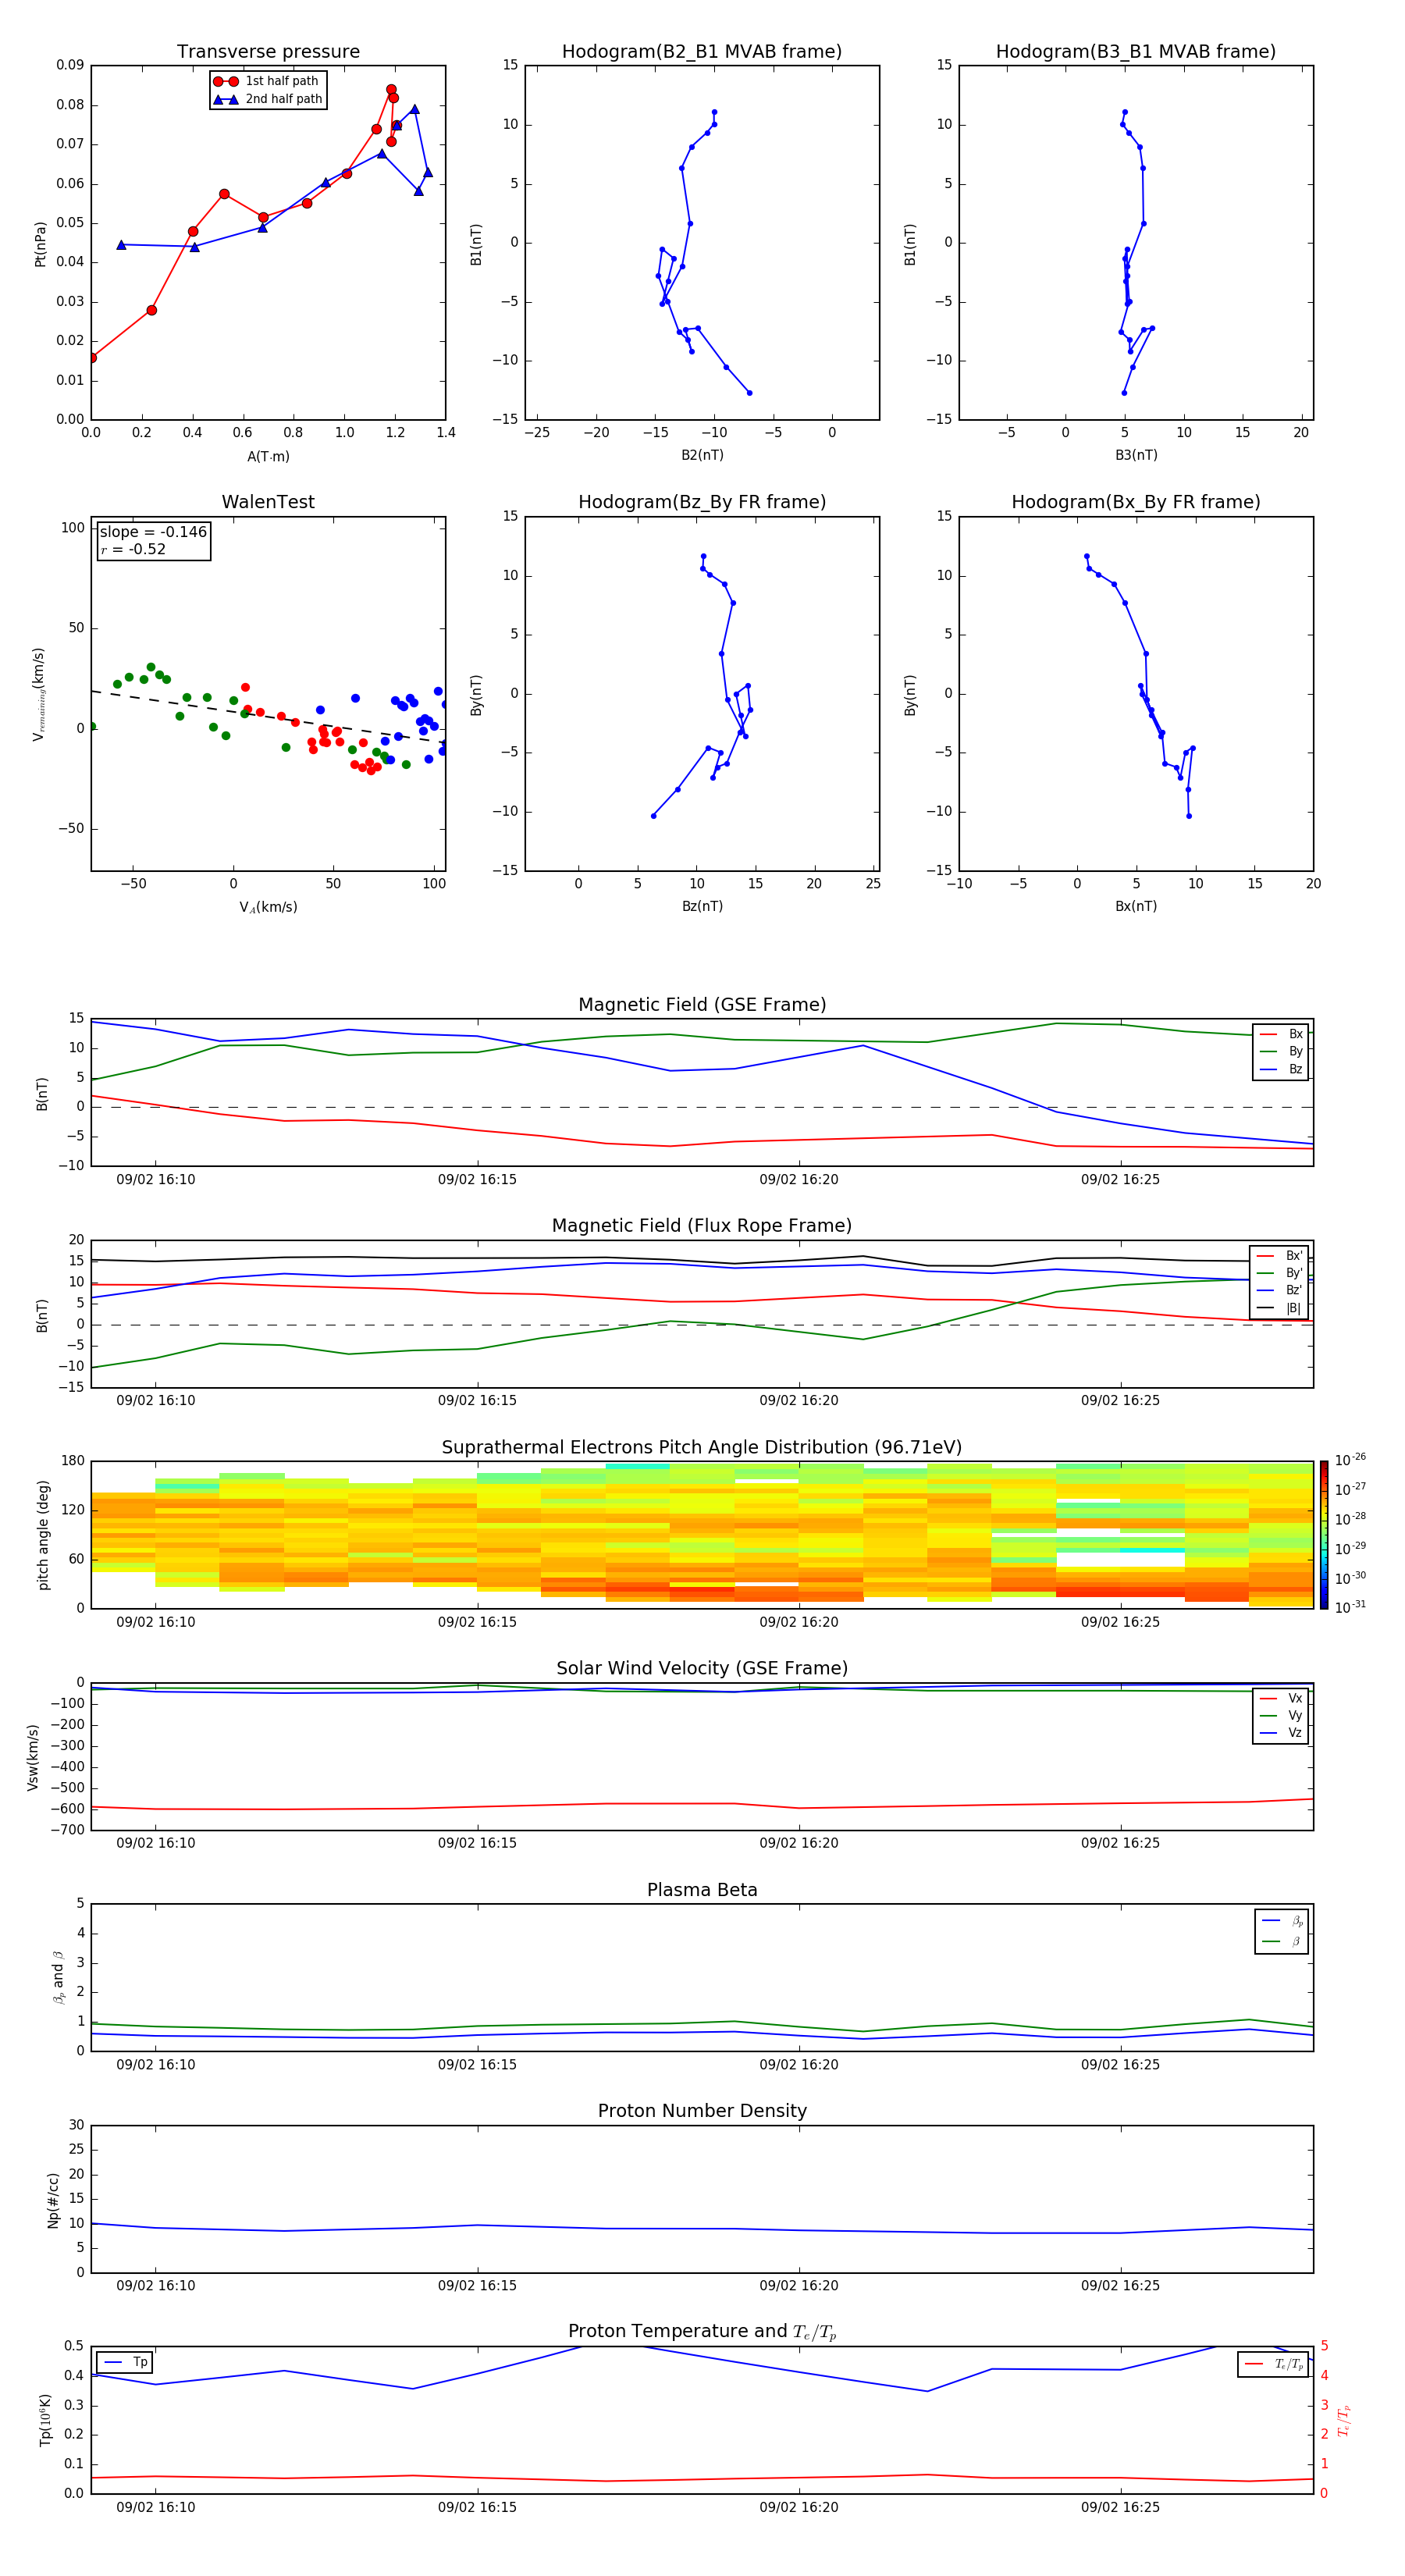Viewport: 1405px width, 2576px height.
Task: Click the colorbar label 10^-31
Action: point(1350,1607)
